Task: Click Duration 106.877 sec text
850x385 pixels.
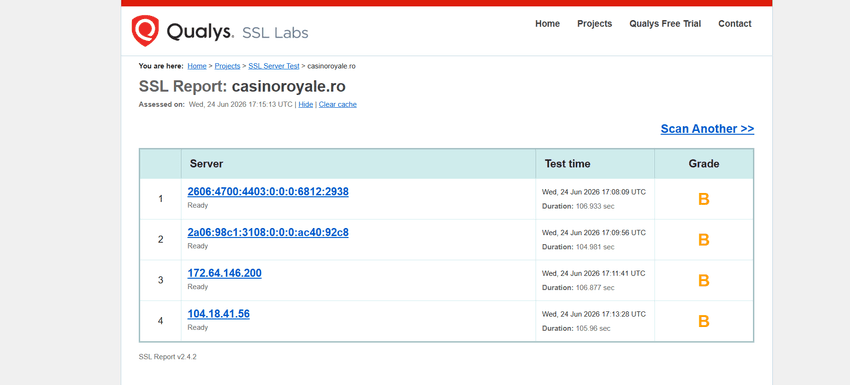Action: pyautogui.click(x=578, y=287)
